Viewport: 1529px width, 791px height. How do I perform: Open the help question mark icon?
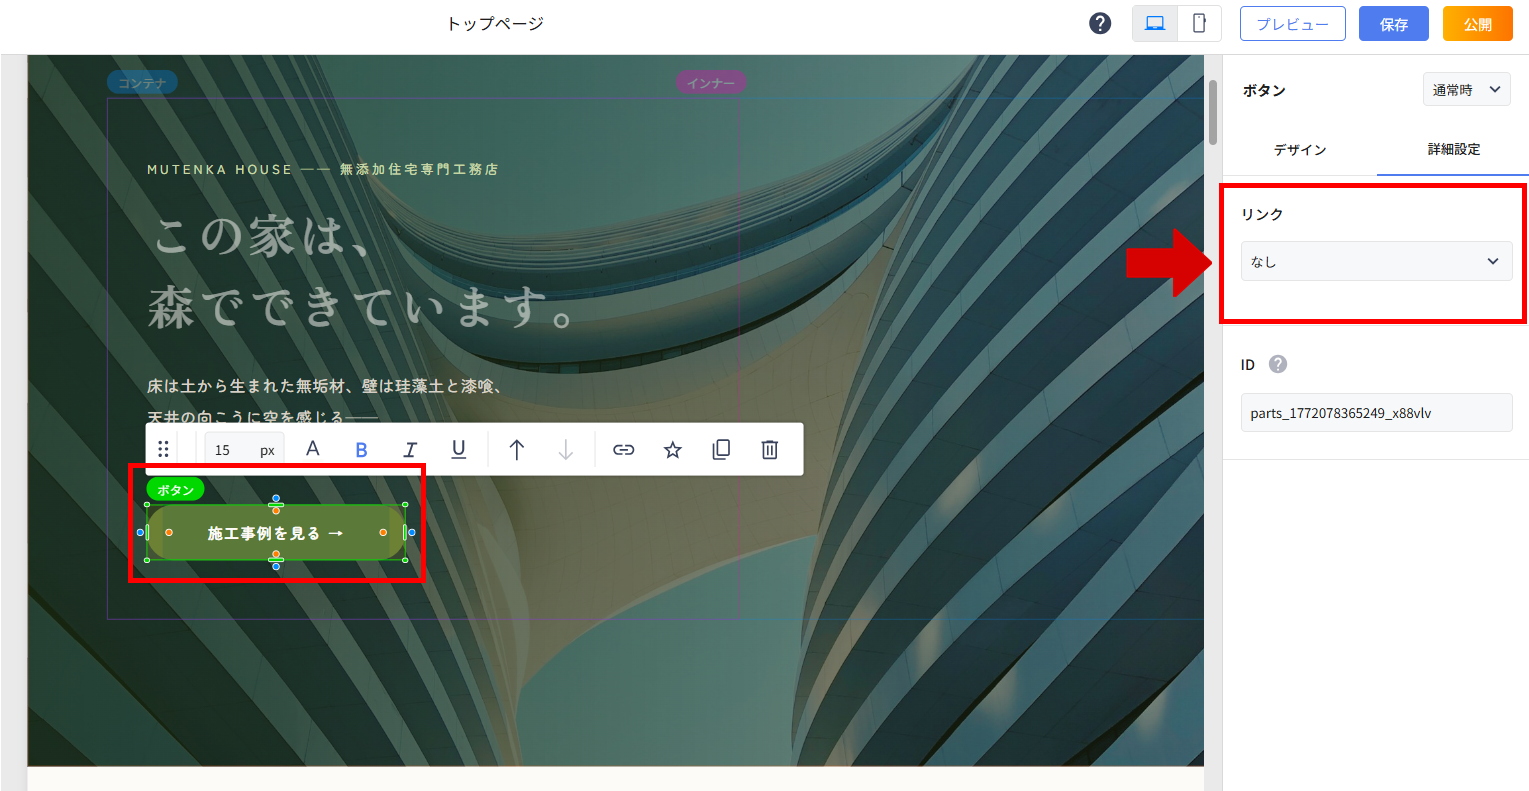(x=1100, y=24)
